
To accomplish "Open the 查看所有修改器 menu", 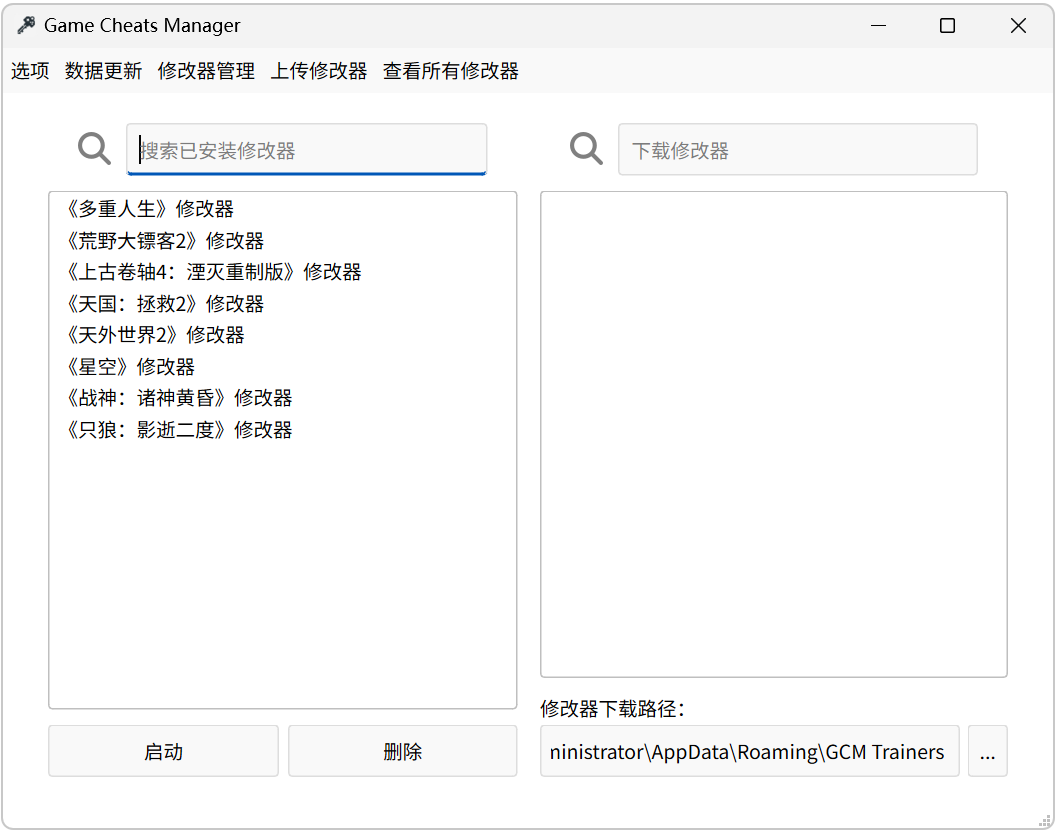I will [x=451, y=71].
